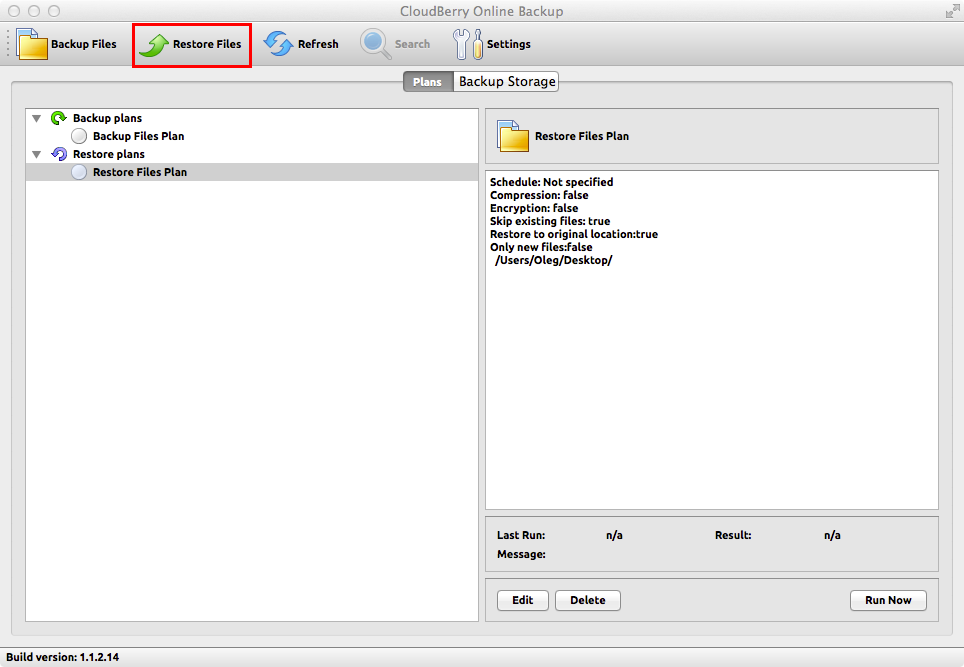The height and width of the screenshot is (667, 964).
Task: Click the CloudBerry Online Backup window title
Action: pos(481,11)
